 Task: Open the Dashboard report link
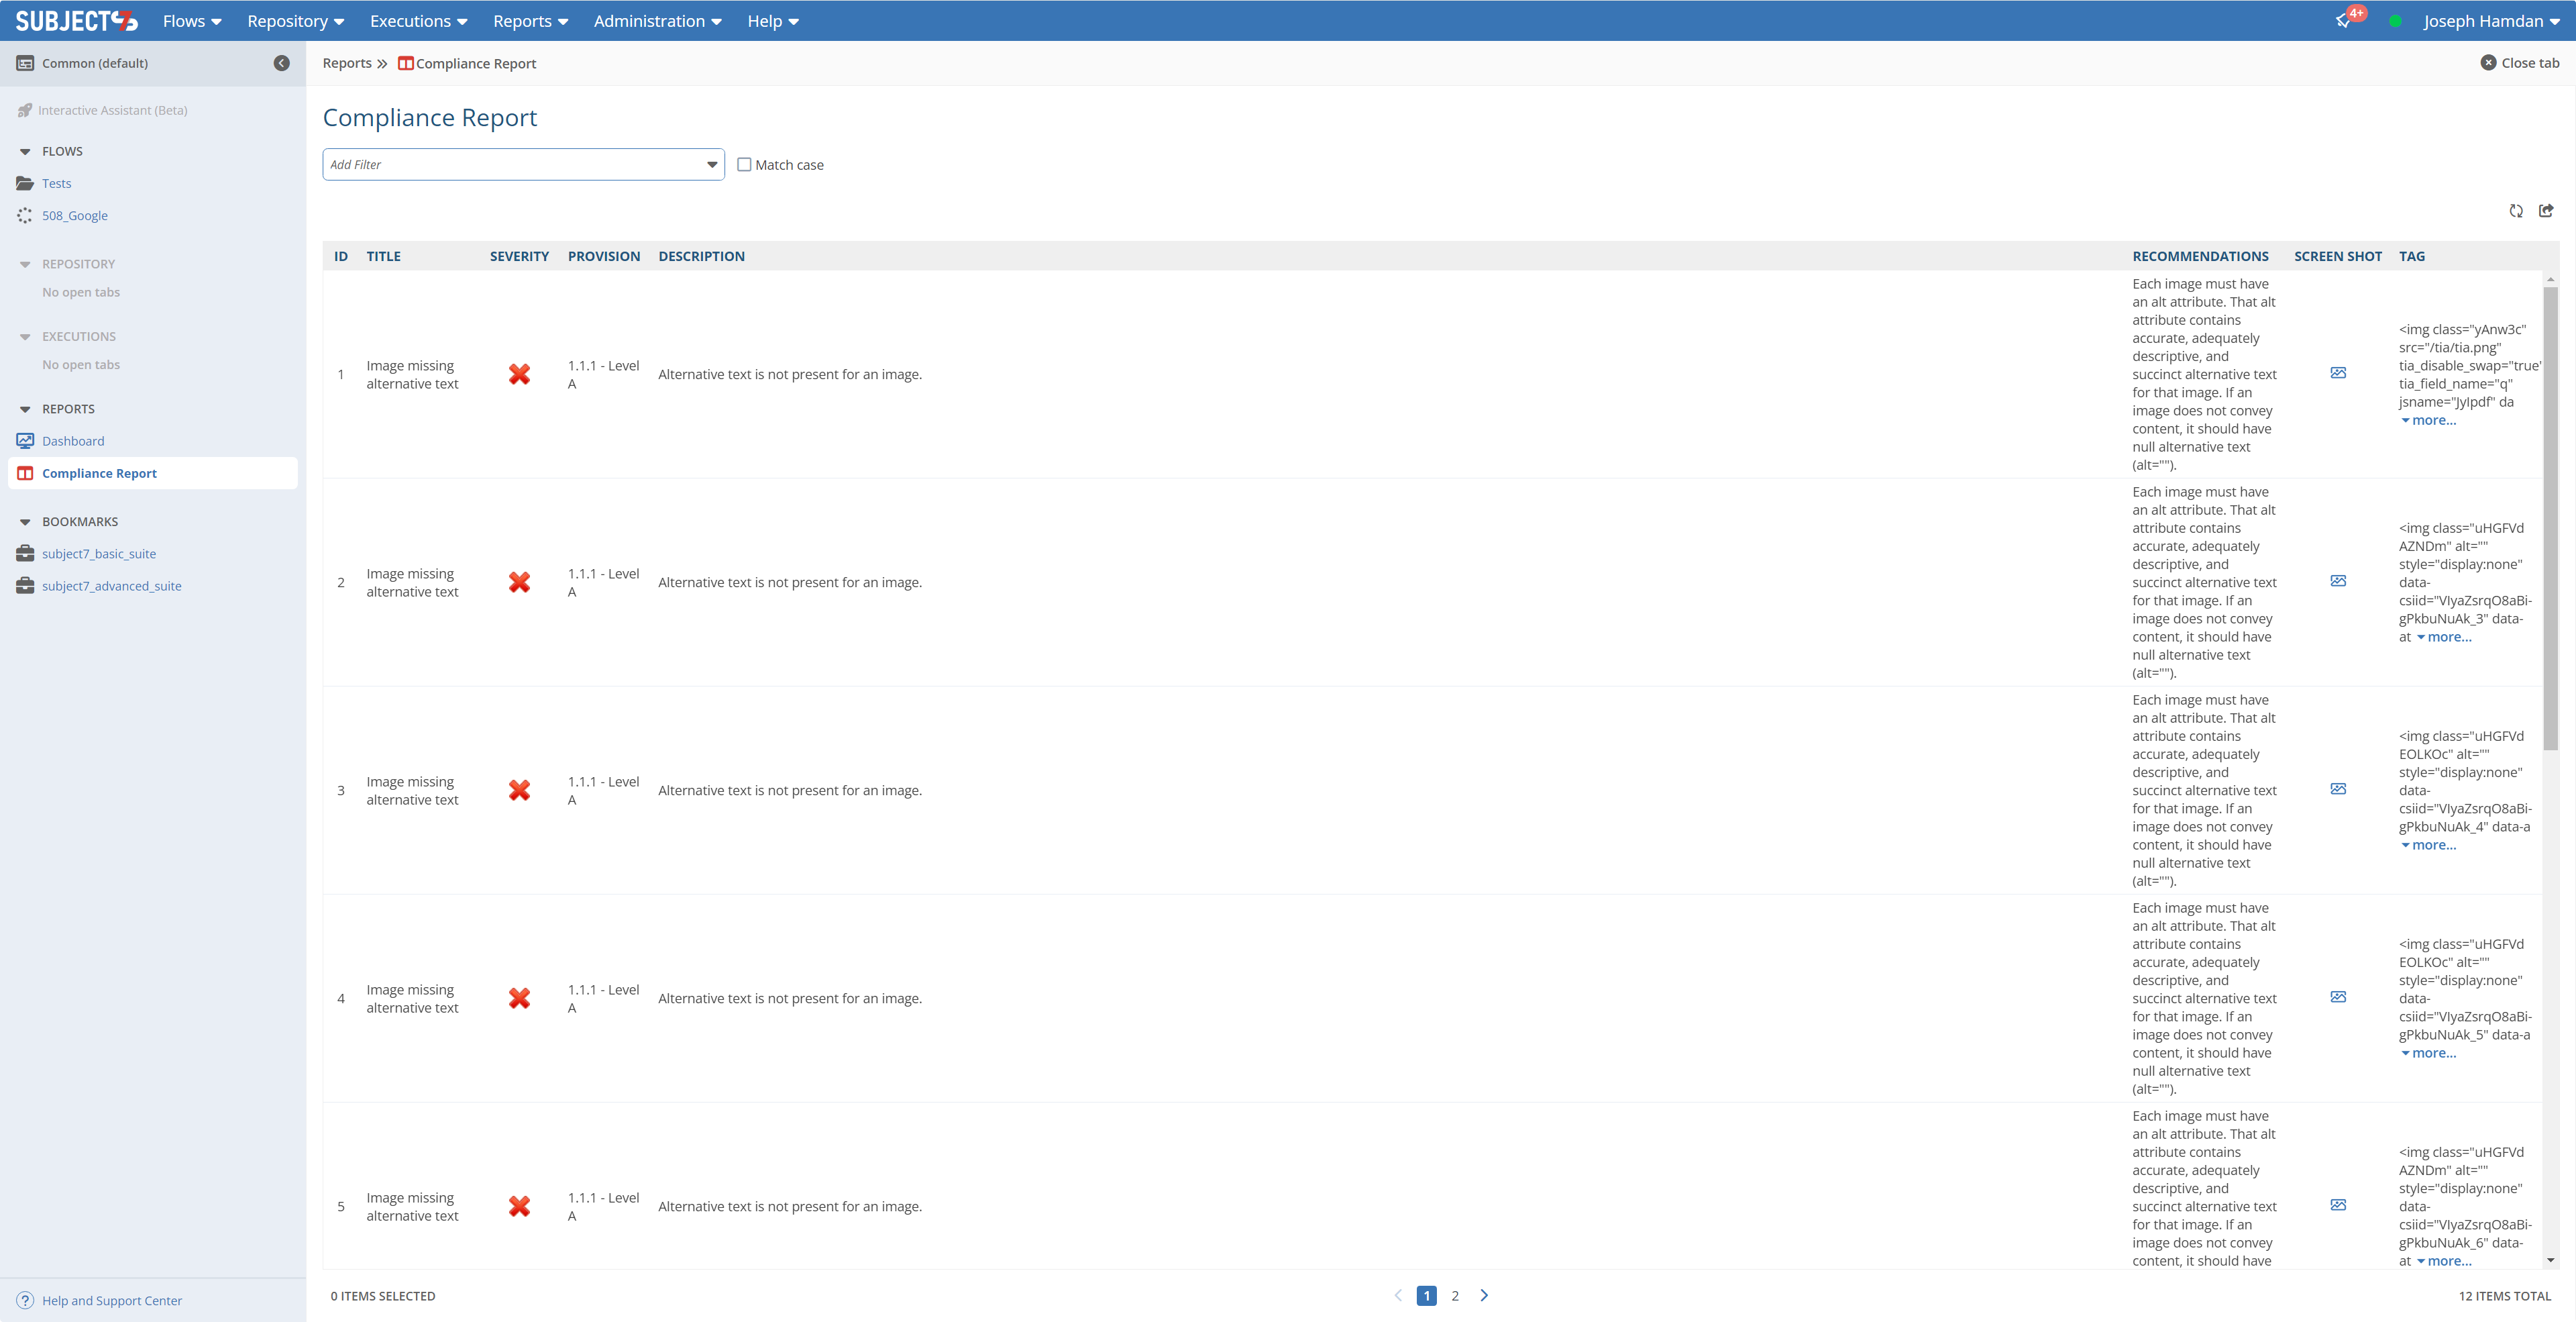pyautogui.click(x=73, y=441)
